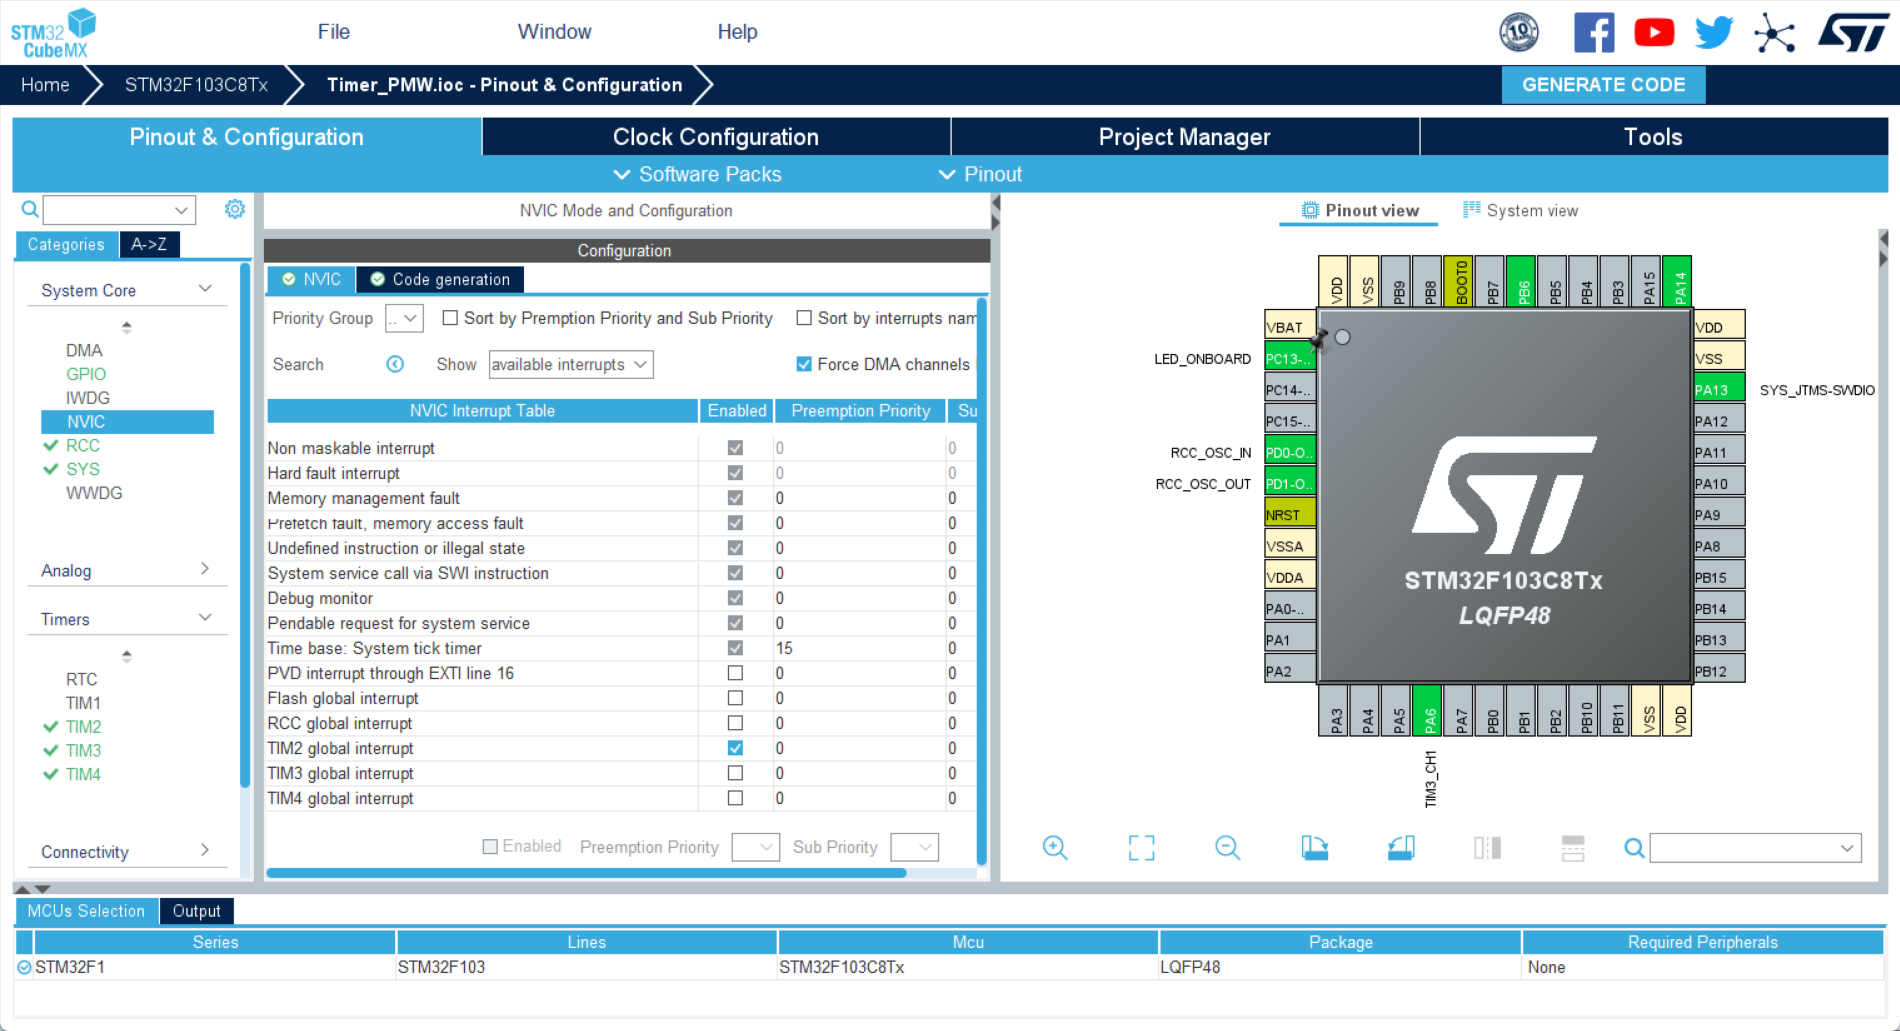Open the Help menu

(738, 32)
